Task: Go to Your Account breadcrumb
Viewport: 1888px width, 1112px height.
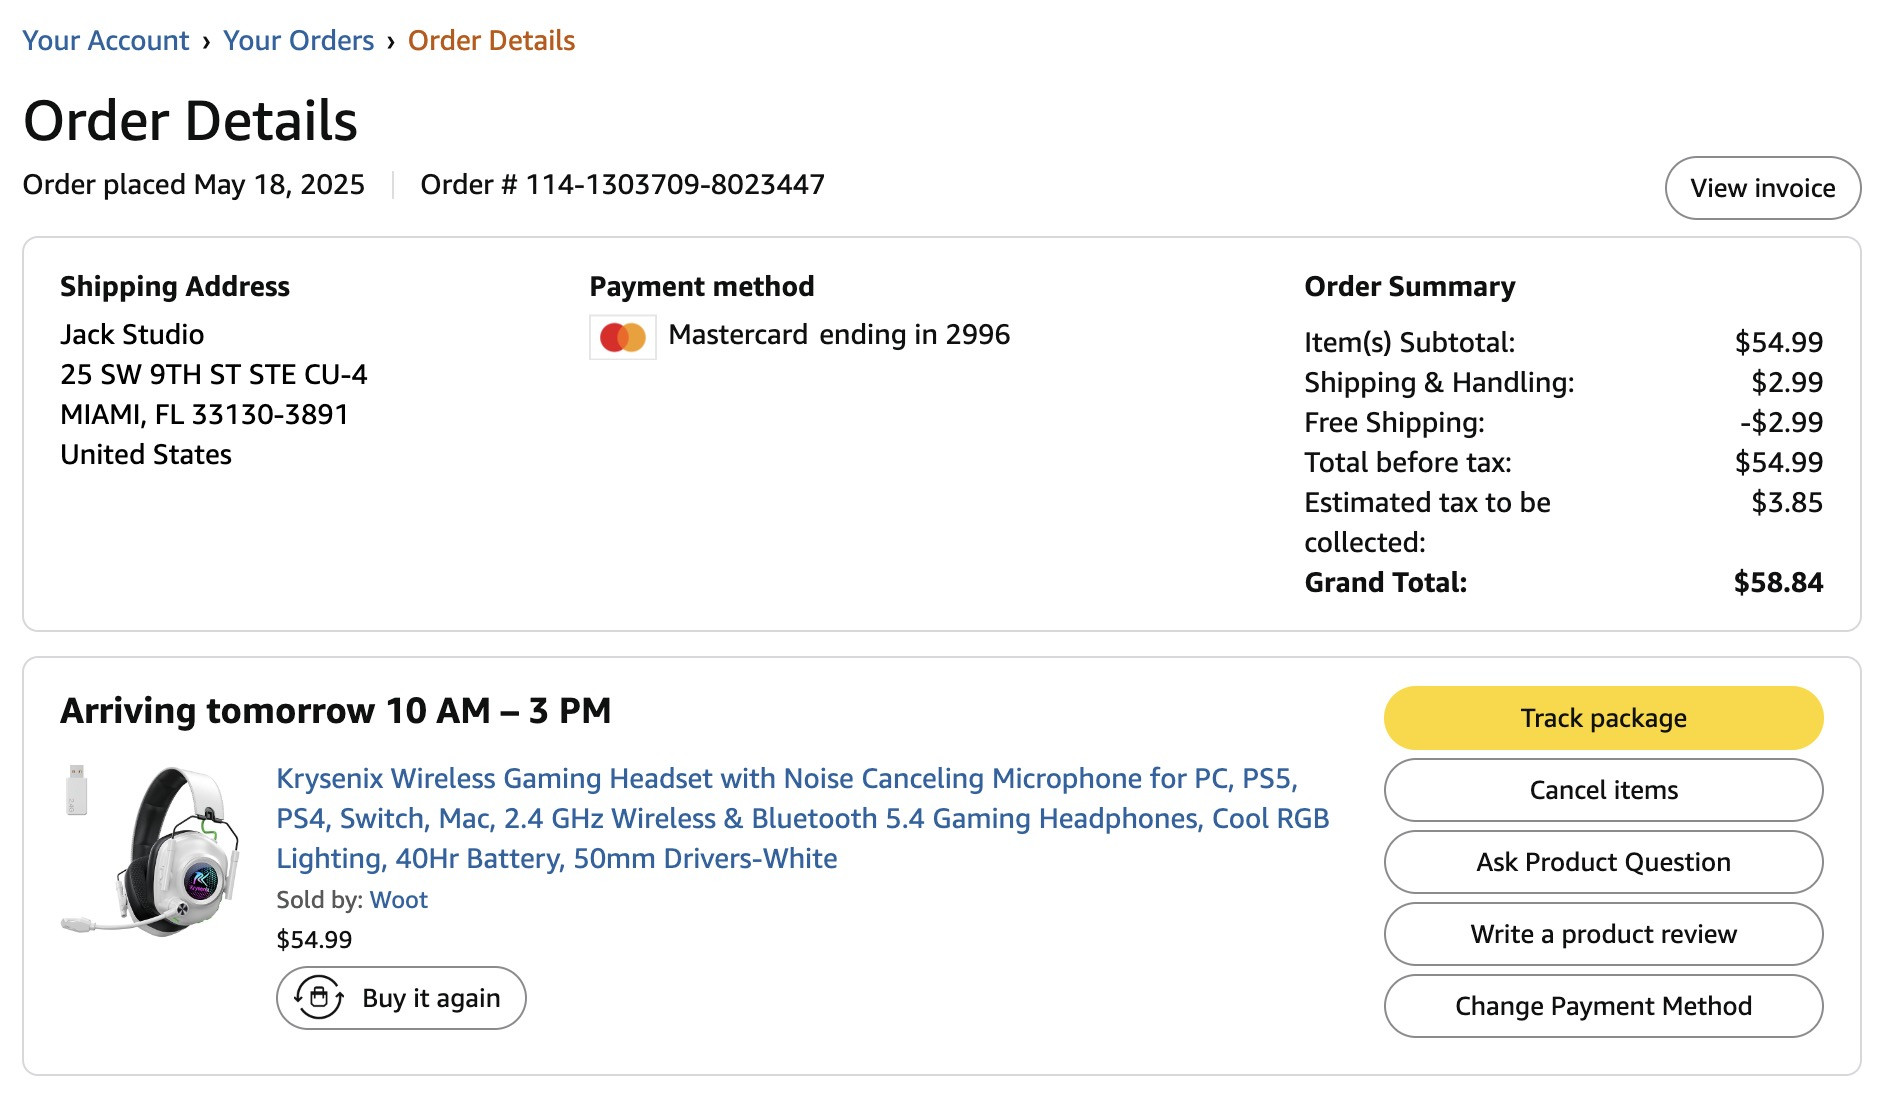Action: tap(105, 40)
